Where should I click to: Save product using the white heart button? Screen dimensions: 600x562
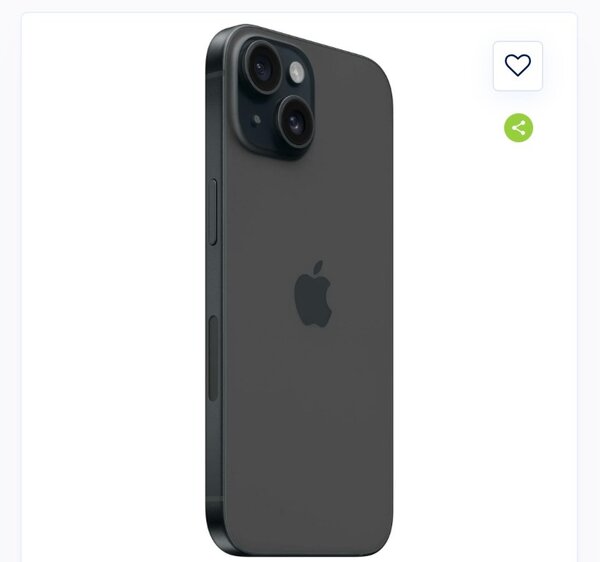518,66
